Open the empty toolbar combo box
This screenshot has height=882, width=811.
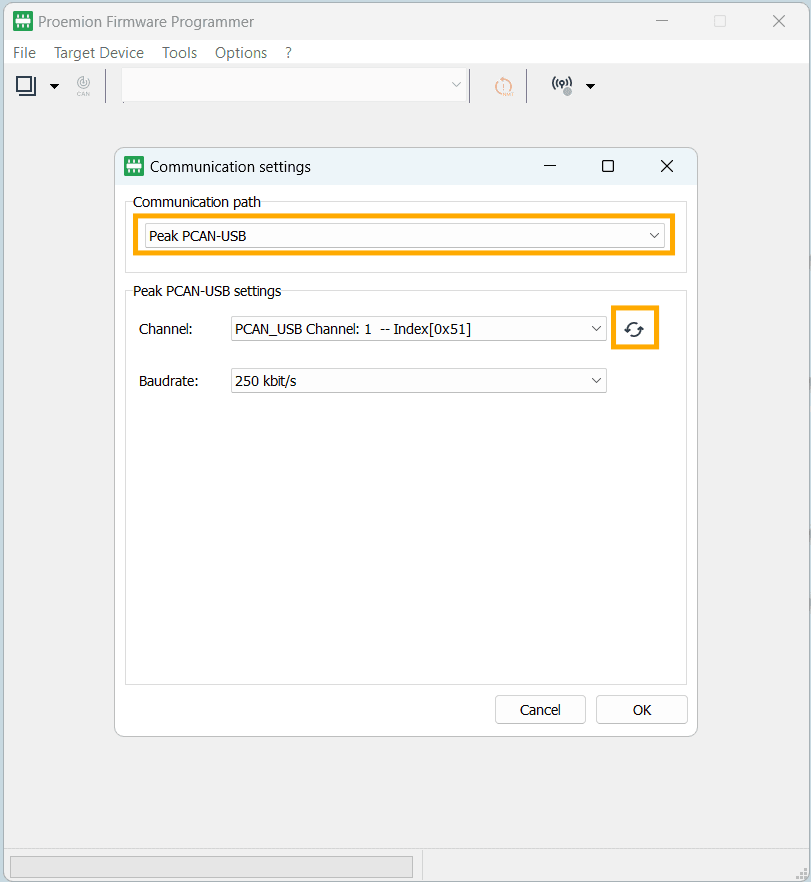click(295, 86)
